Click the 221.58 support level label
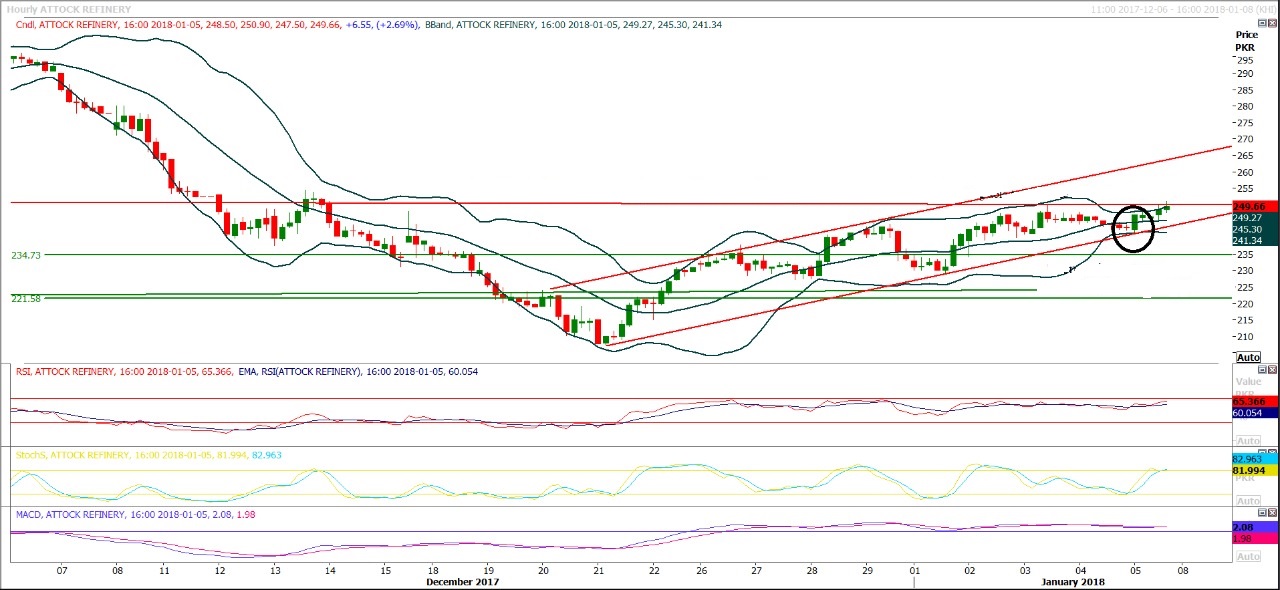The width and height of the screenshot is (1280, 590). pyautogui.click(x=26, y=299)
